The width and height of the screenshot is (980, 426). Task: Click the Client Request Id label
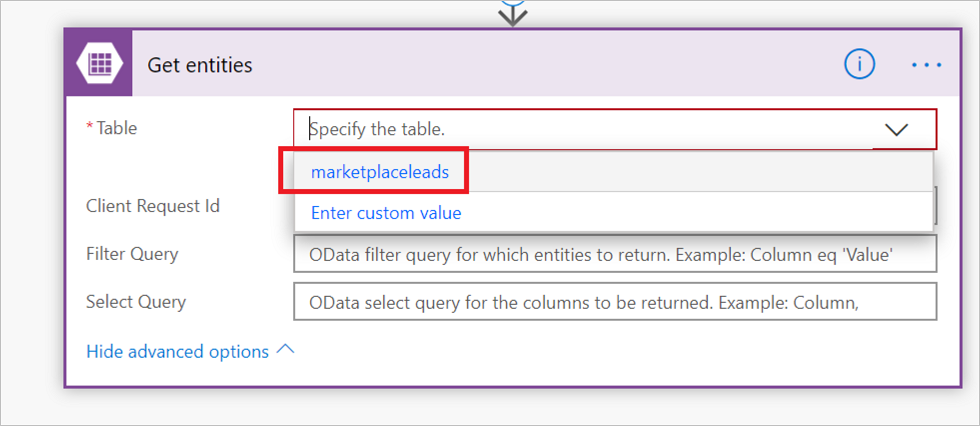153,206
